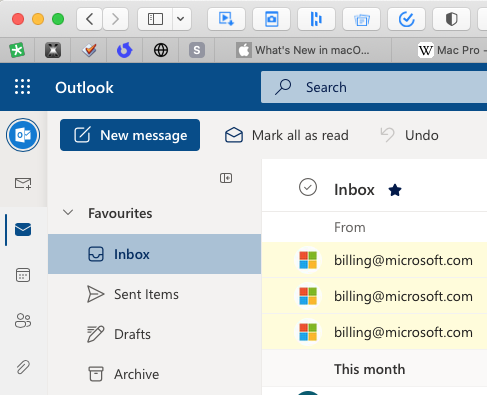Open the Calendar icon in left rail
This screenshot has height=395, width=487.
coord(23,275)
